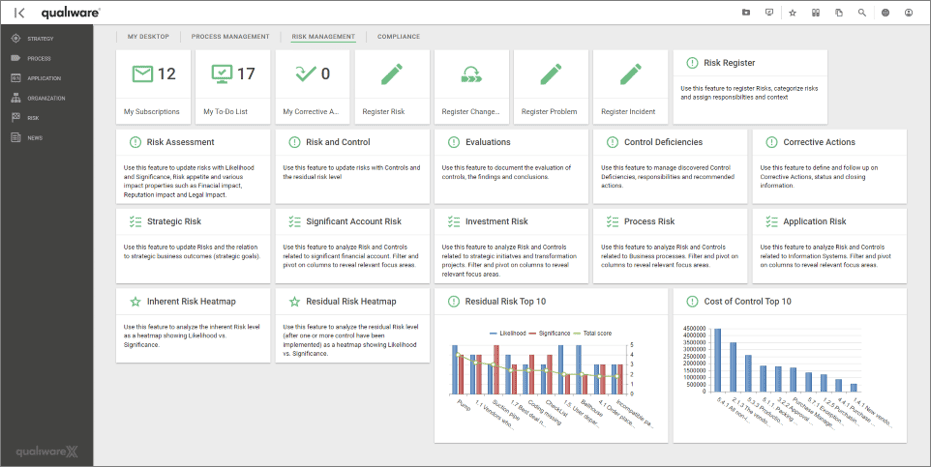Image resolution: width=931 pixels, height=467 pixels.
Task: Switch to Compliance tab
Action: coord(398,37)
